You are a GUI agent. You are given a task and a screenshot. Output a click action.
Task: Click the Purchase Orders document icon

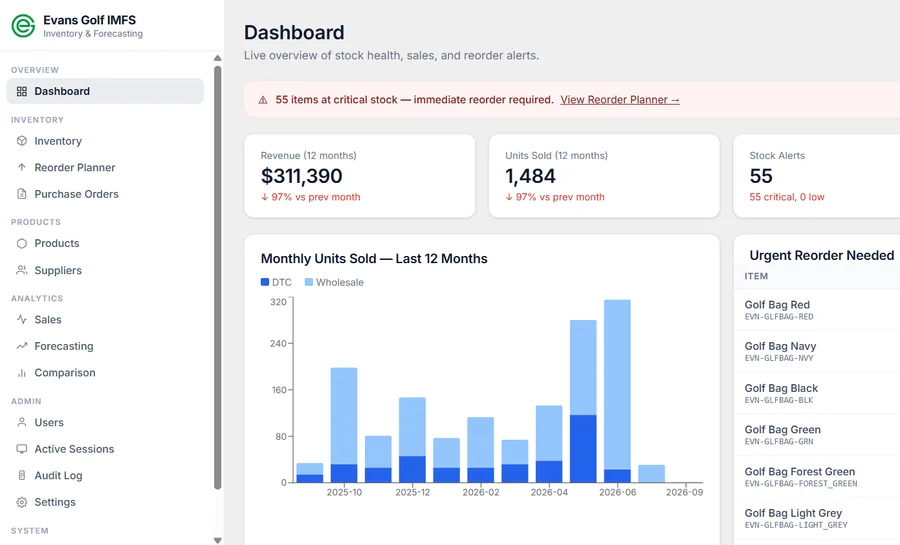(22, 194)
